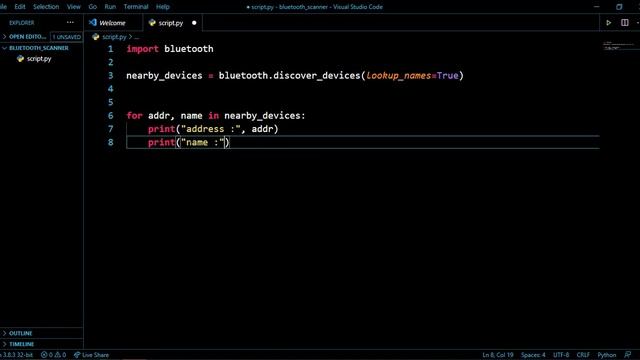Click the word bluetooth on line 1
Image resolution: width=640 pixels, height=360 pixels.
189,49
